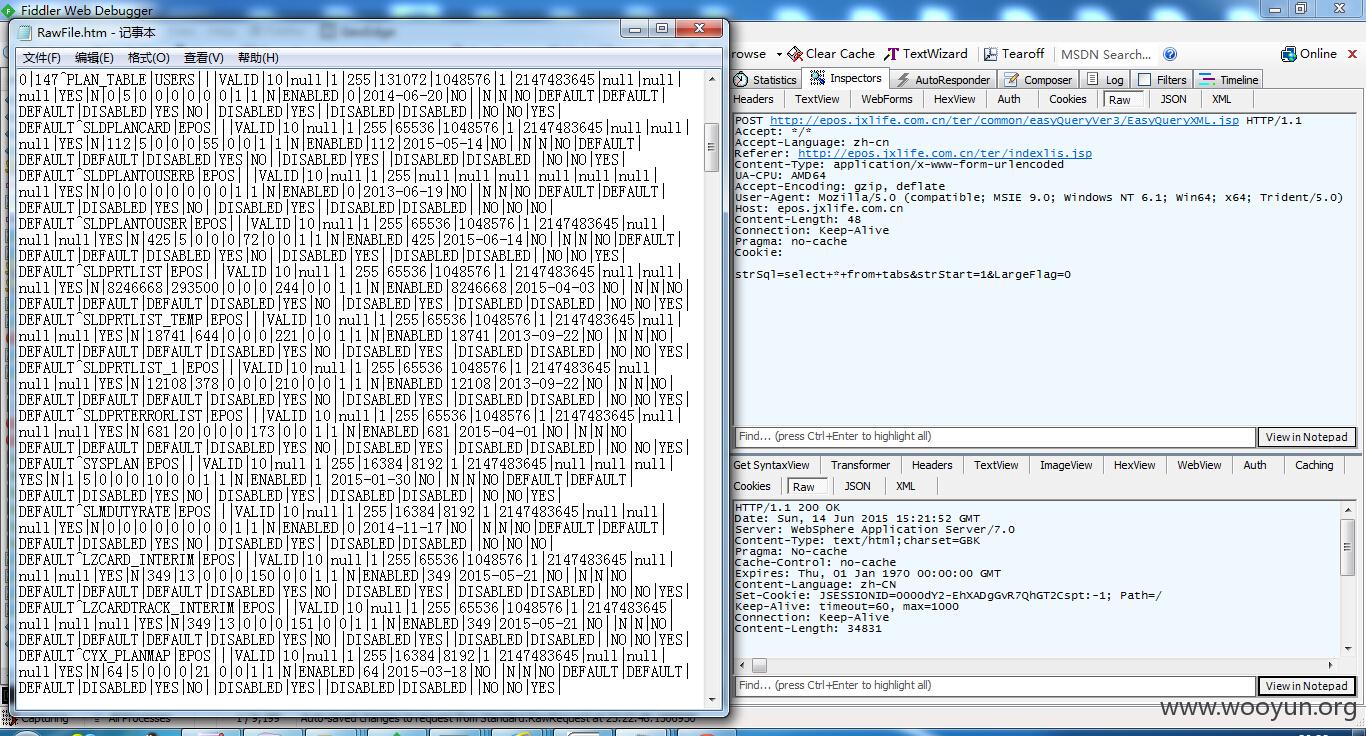Switch to the Timeline tab
The width and height of the screenshot is (1366, 736).
[1229, 80]
